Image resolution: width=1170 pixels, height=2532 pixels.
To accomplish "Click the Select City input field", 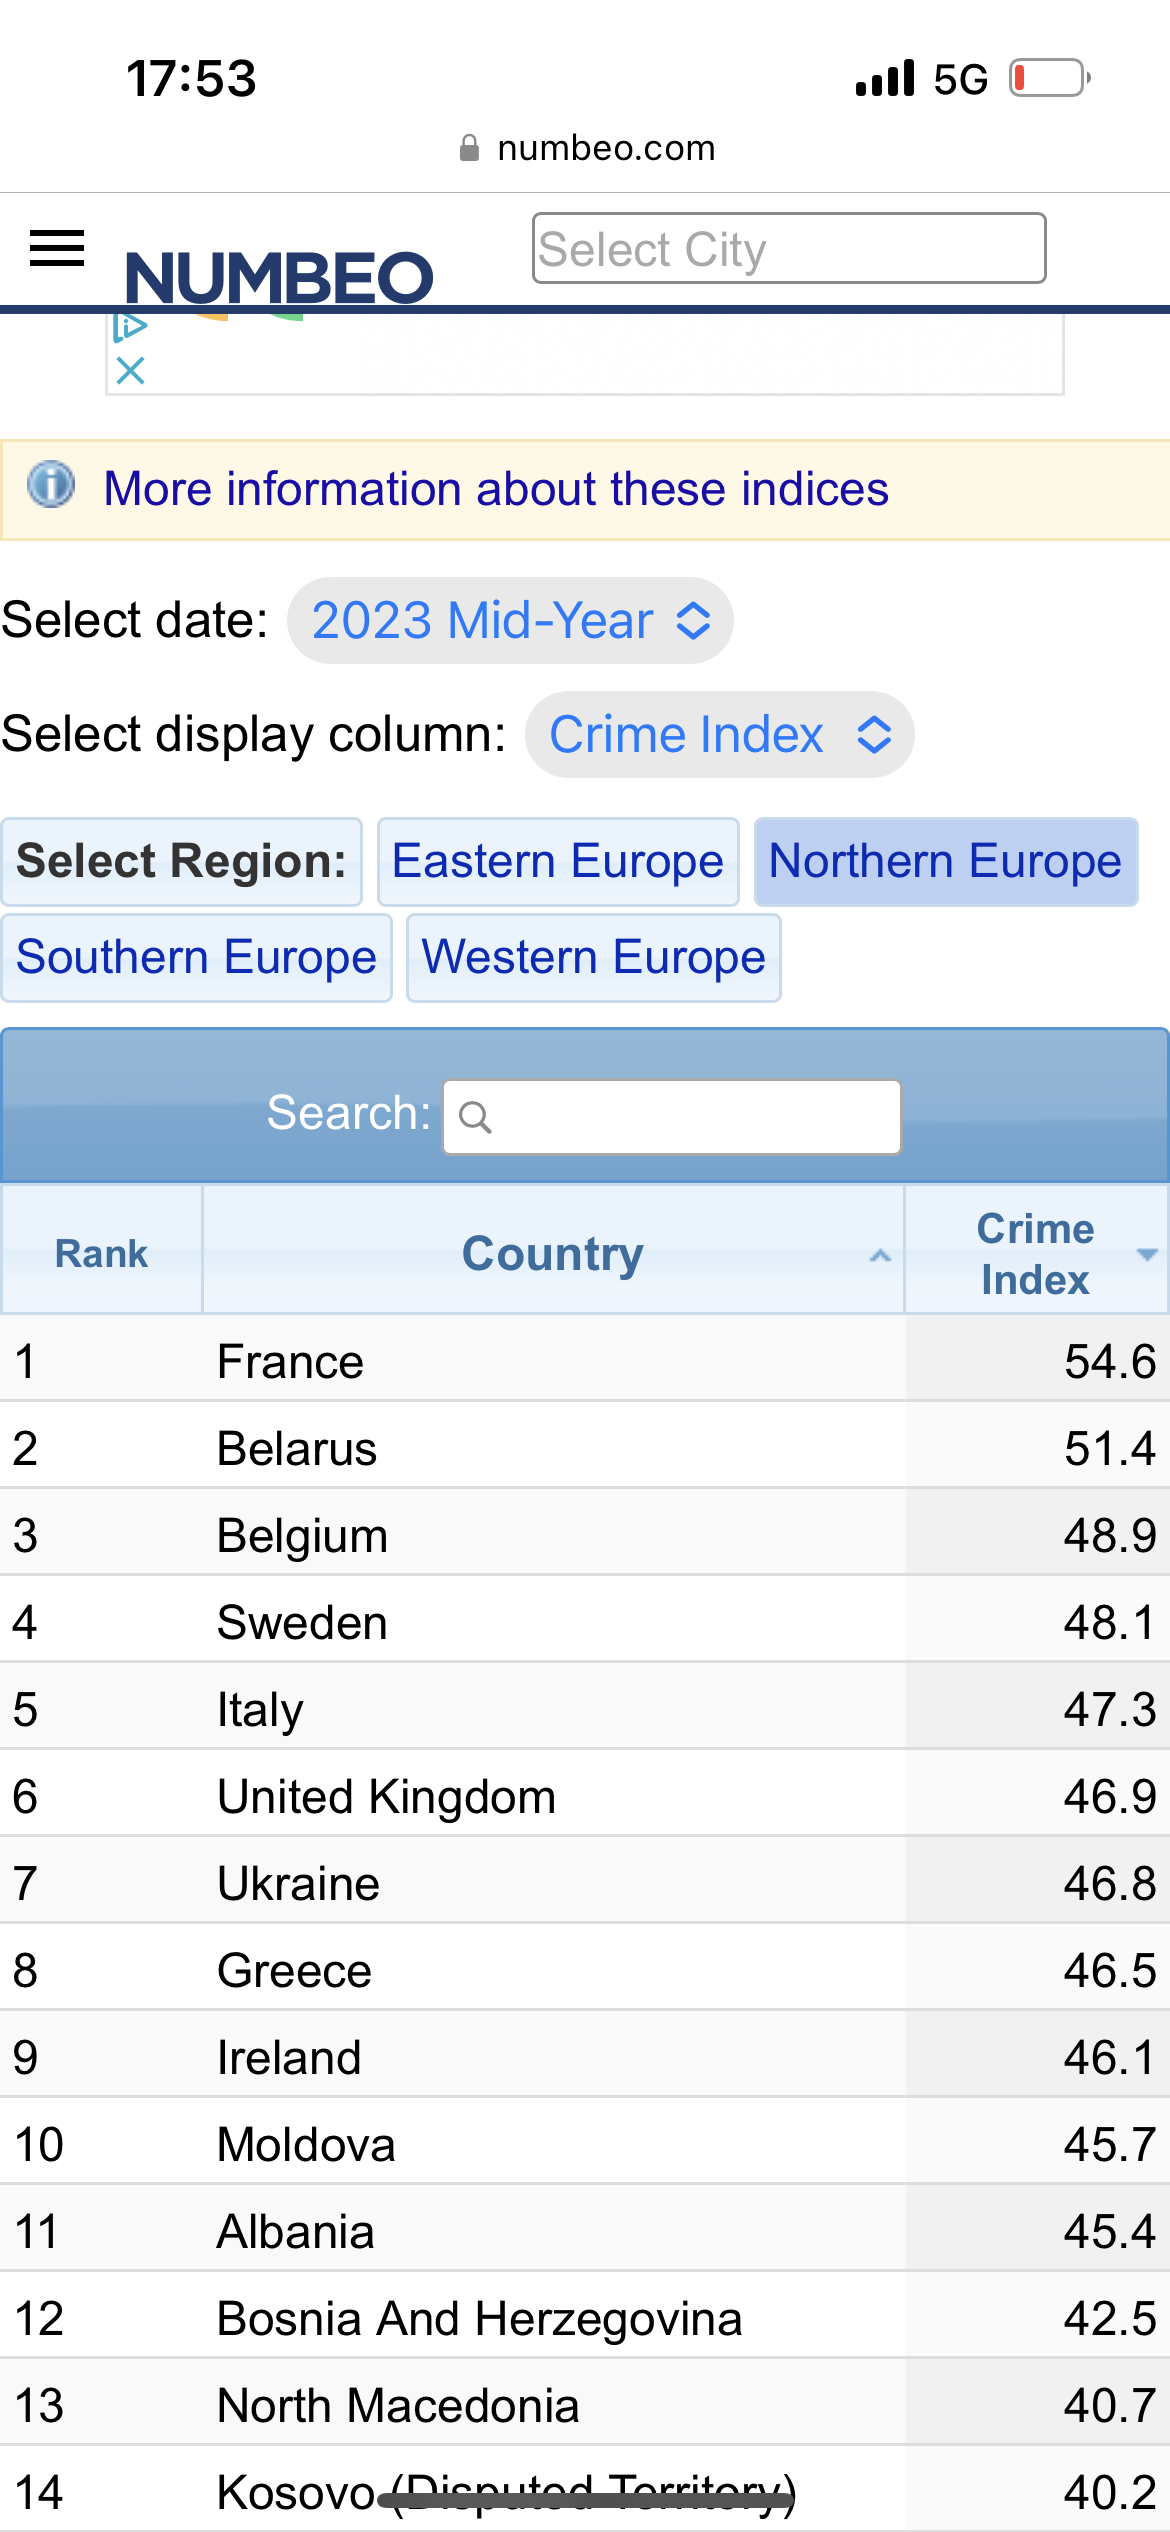I will pos(788,248).
